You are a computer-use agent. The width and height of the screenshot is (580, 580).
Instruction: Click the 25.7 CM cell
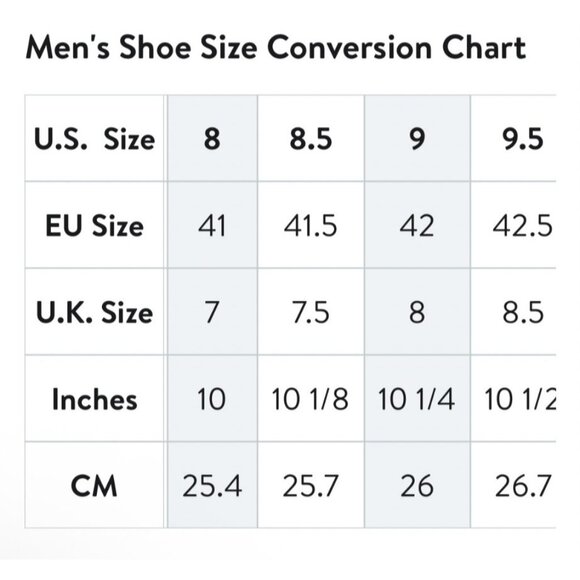(x=311, y=485)
